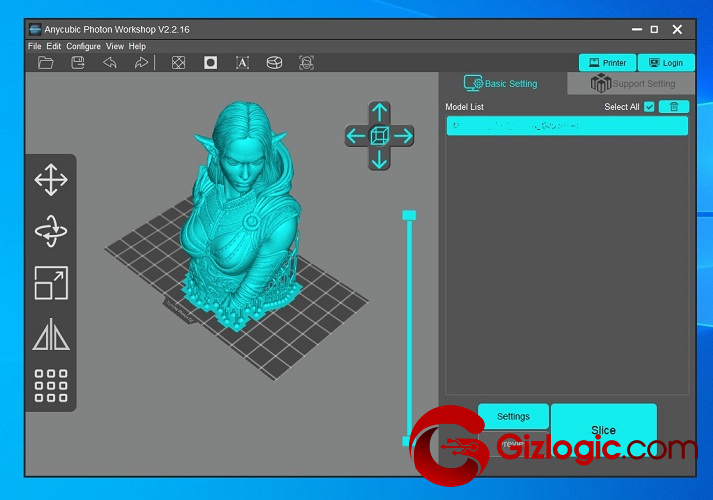Select the split model cut tool icon

click(x=274, y=63)
